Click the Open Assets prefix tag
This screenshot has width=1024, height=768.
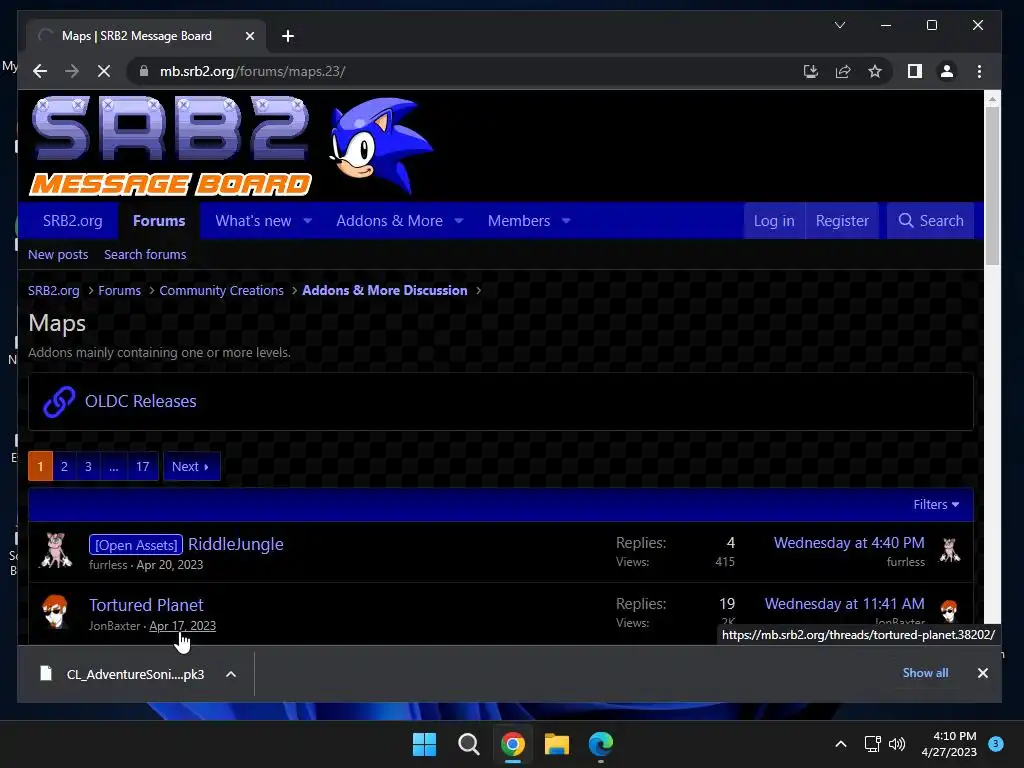point(136,545)
